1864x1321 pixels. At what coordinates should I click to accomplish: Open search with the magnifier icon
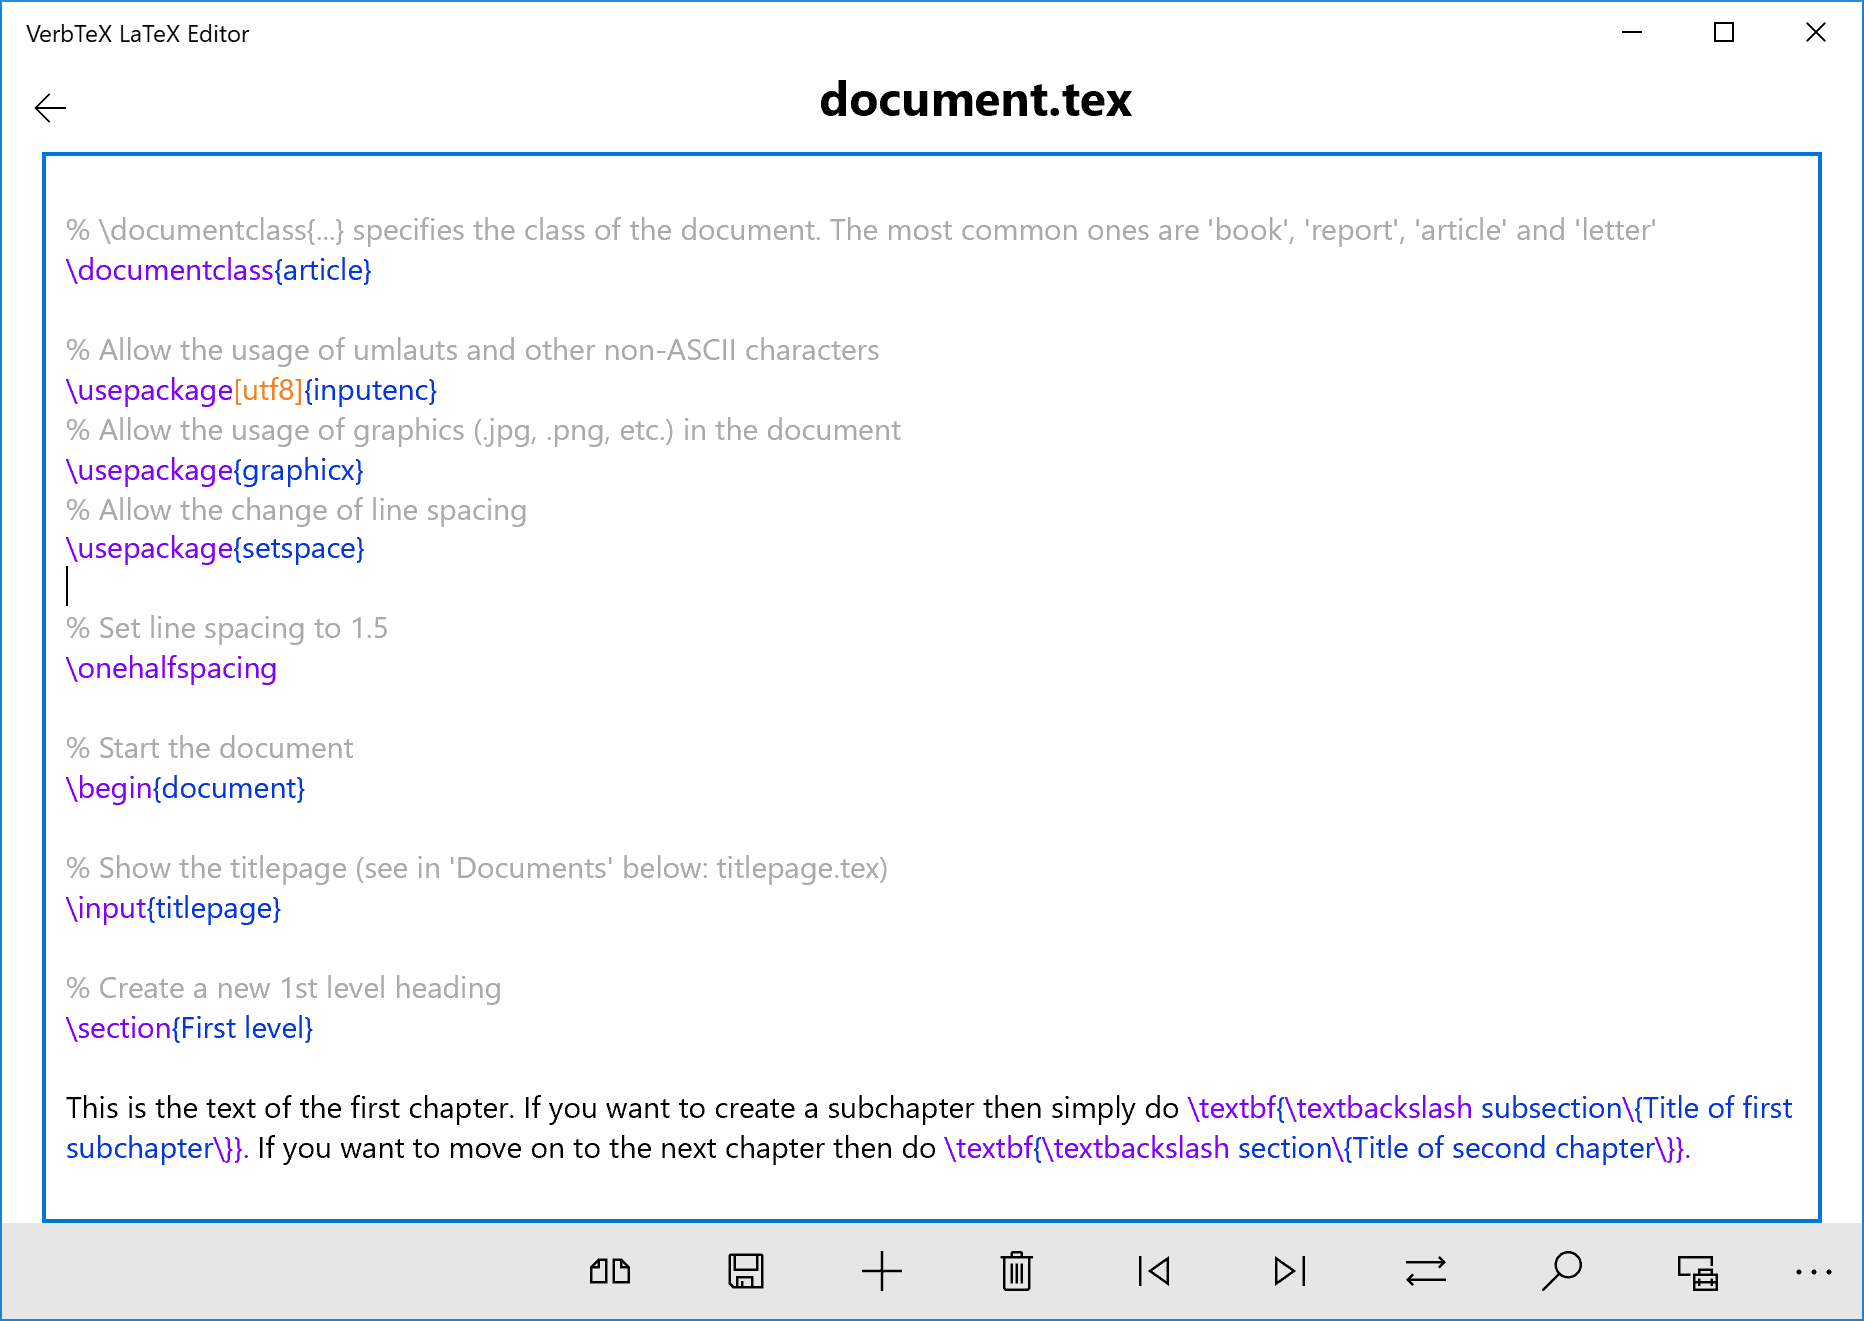tap(1562, 1271)
